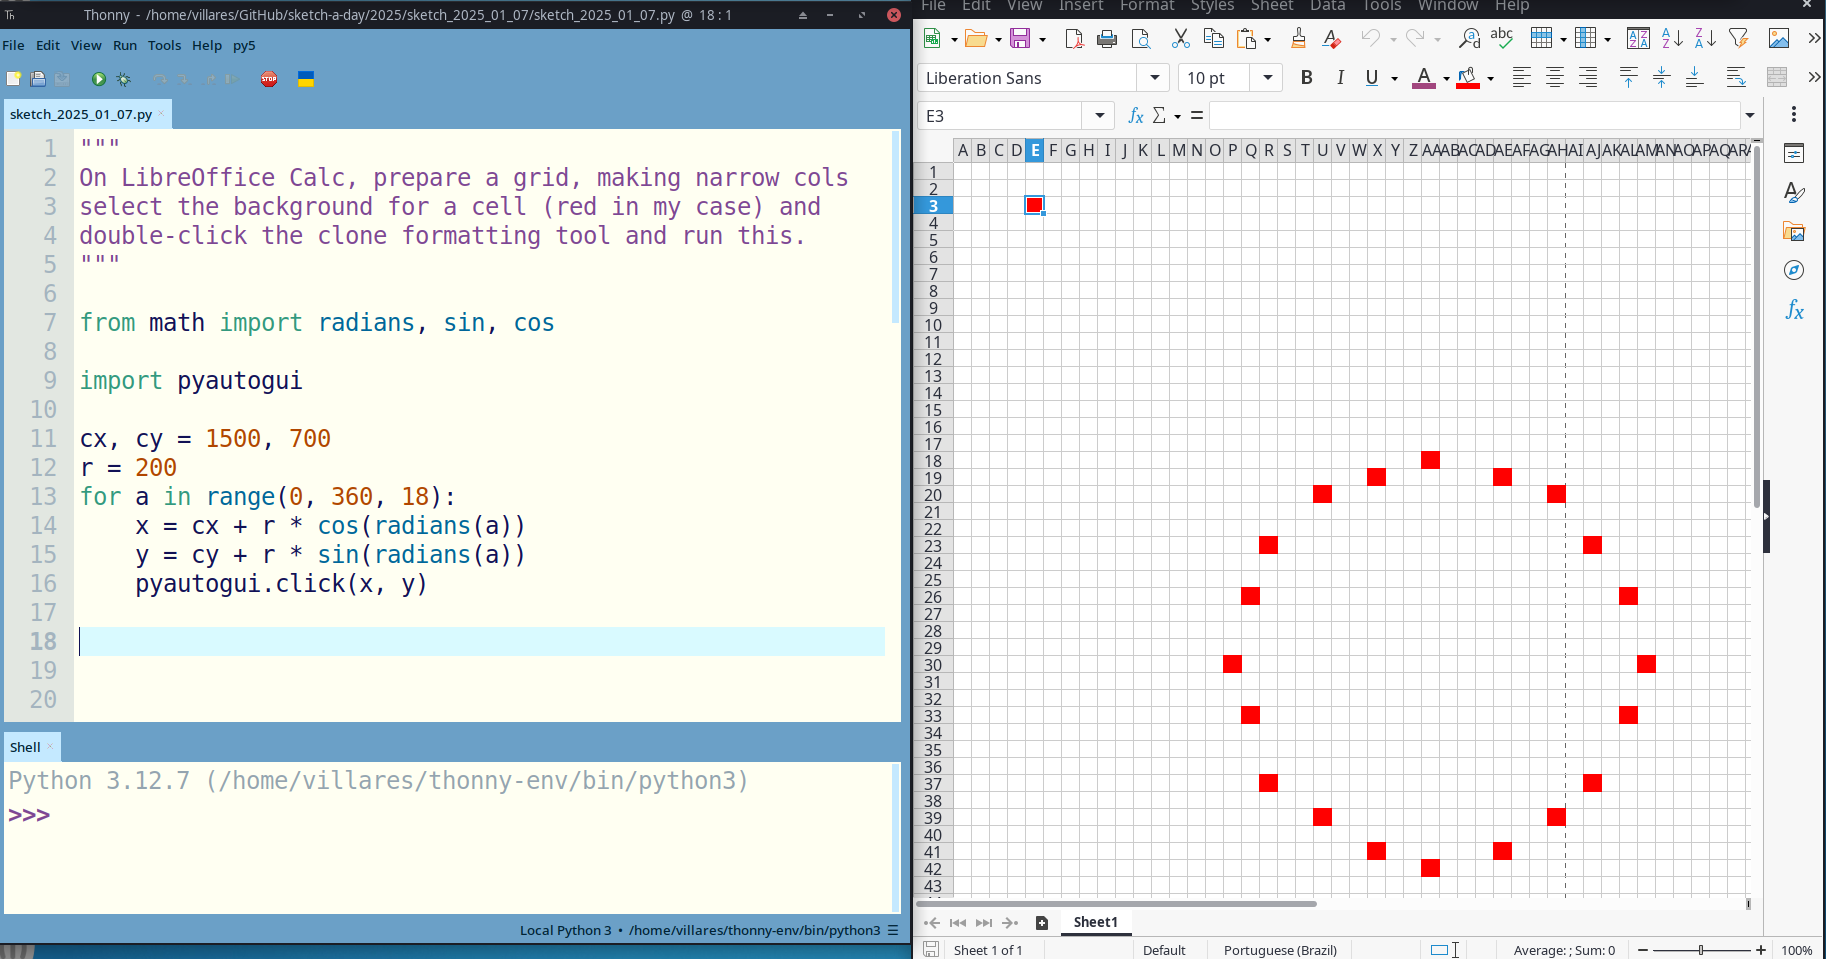Open the Function Wizard beside the Name Box
Viewport: 1826px width, 959px height.
(1135, 116)
